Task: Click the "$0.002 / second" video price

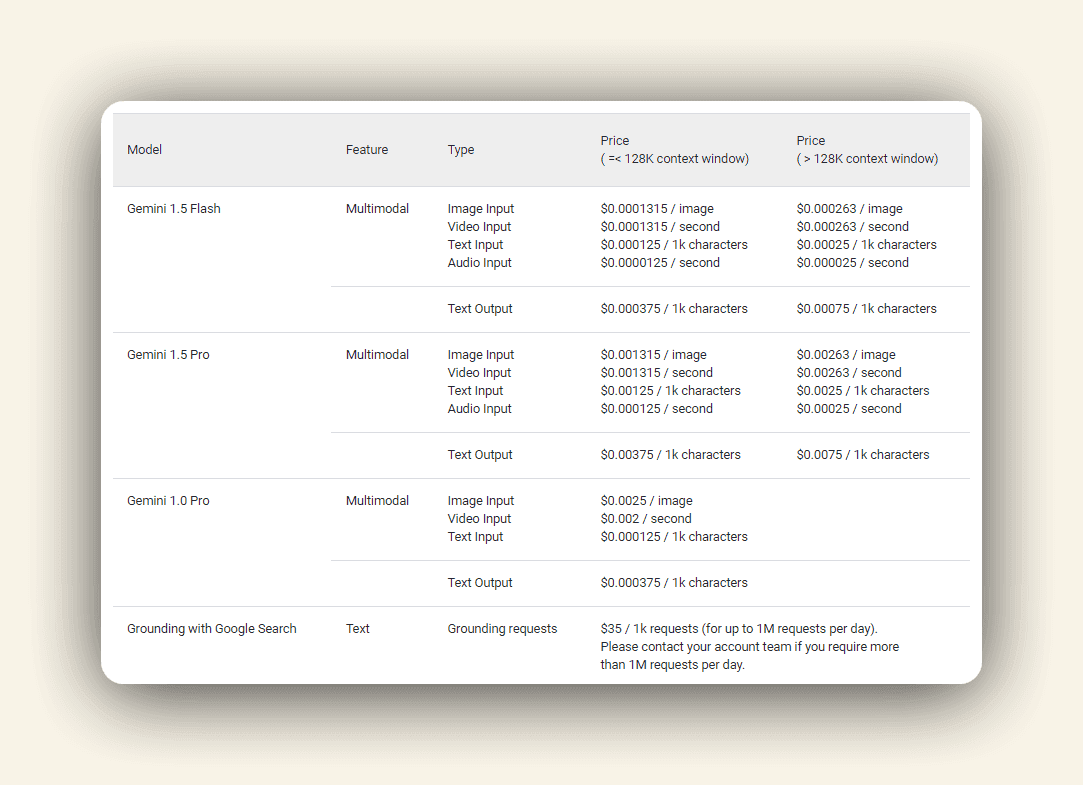Action: point(646,519)
